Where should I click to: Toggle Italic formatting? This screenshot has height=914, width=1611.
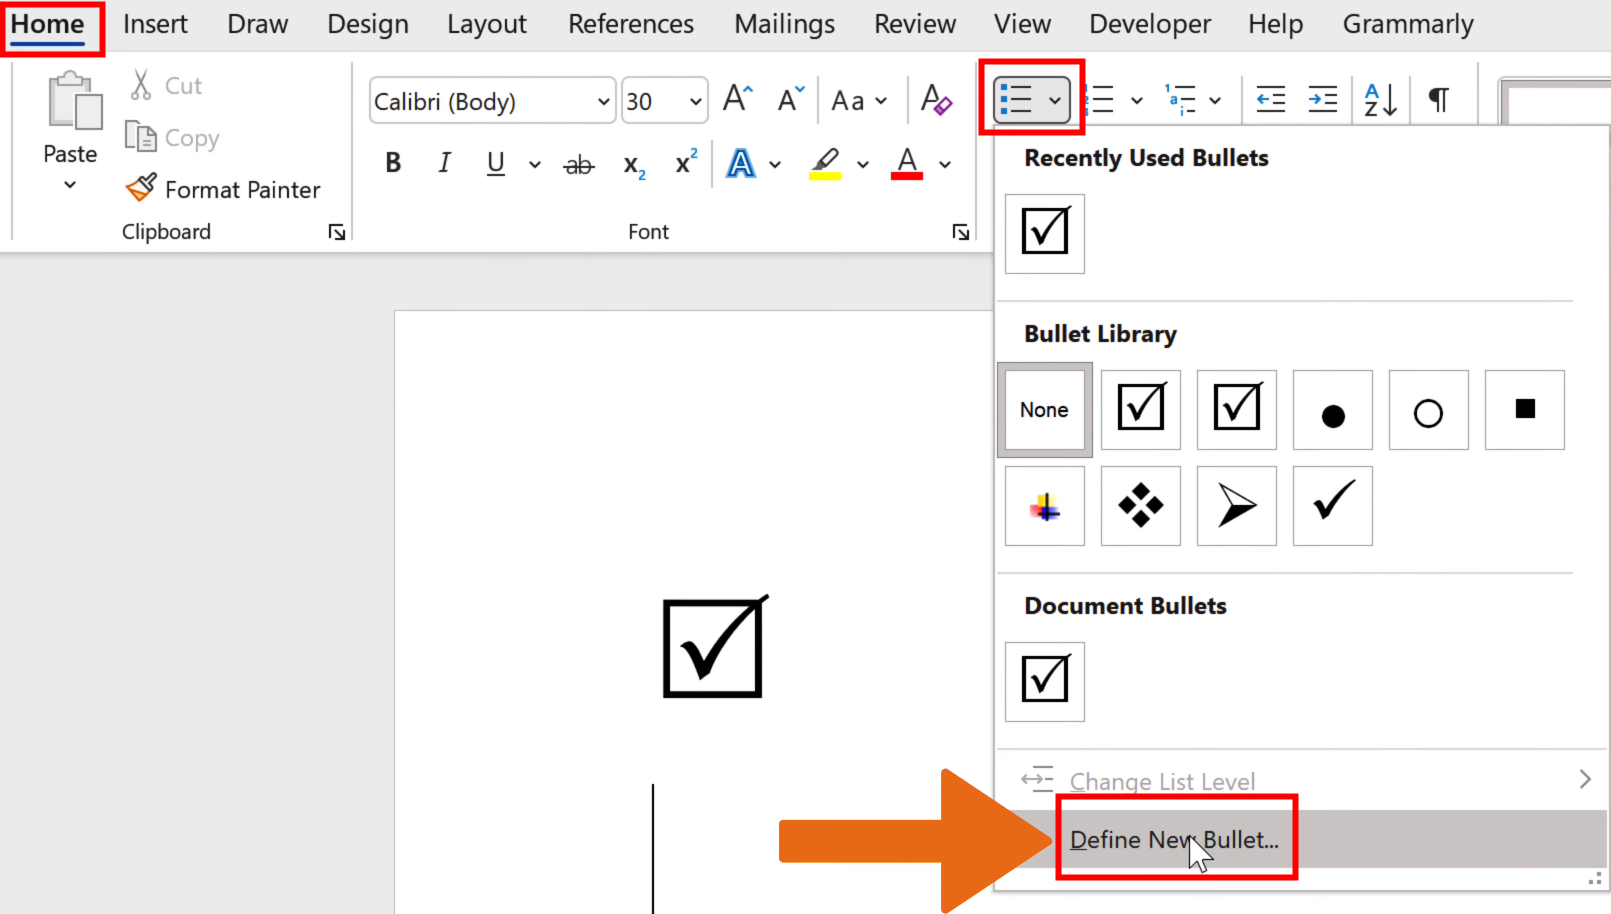coord(444,162)
